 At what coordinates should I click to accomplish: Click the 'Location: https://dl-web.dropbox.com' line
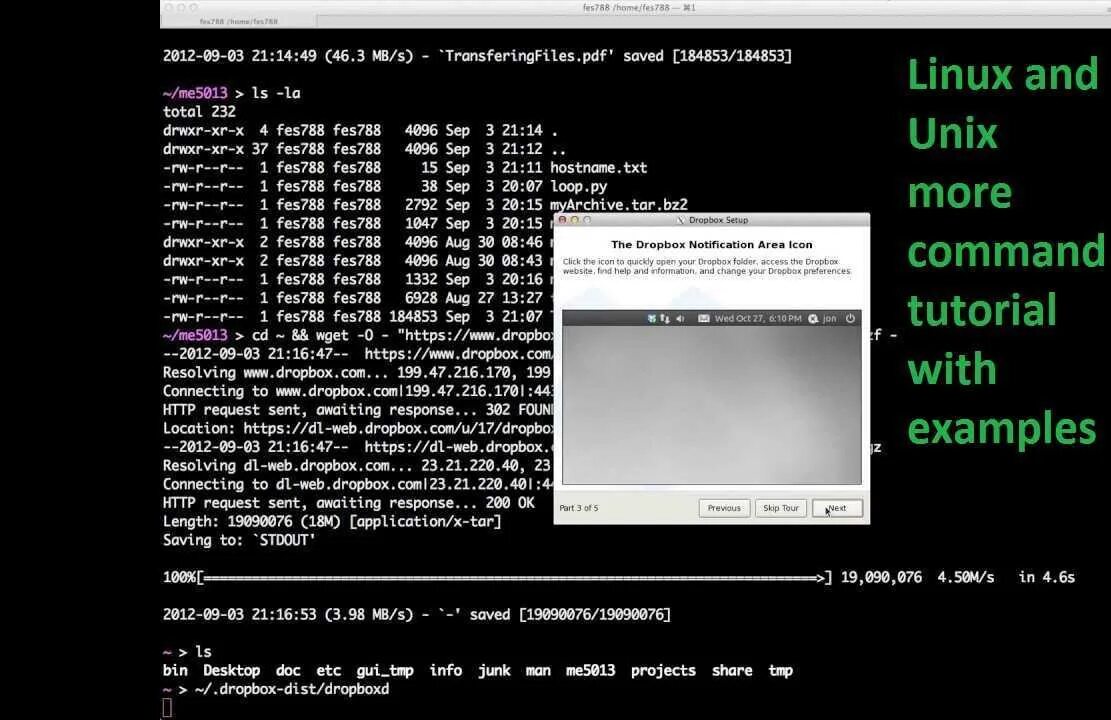(358, 429)
